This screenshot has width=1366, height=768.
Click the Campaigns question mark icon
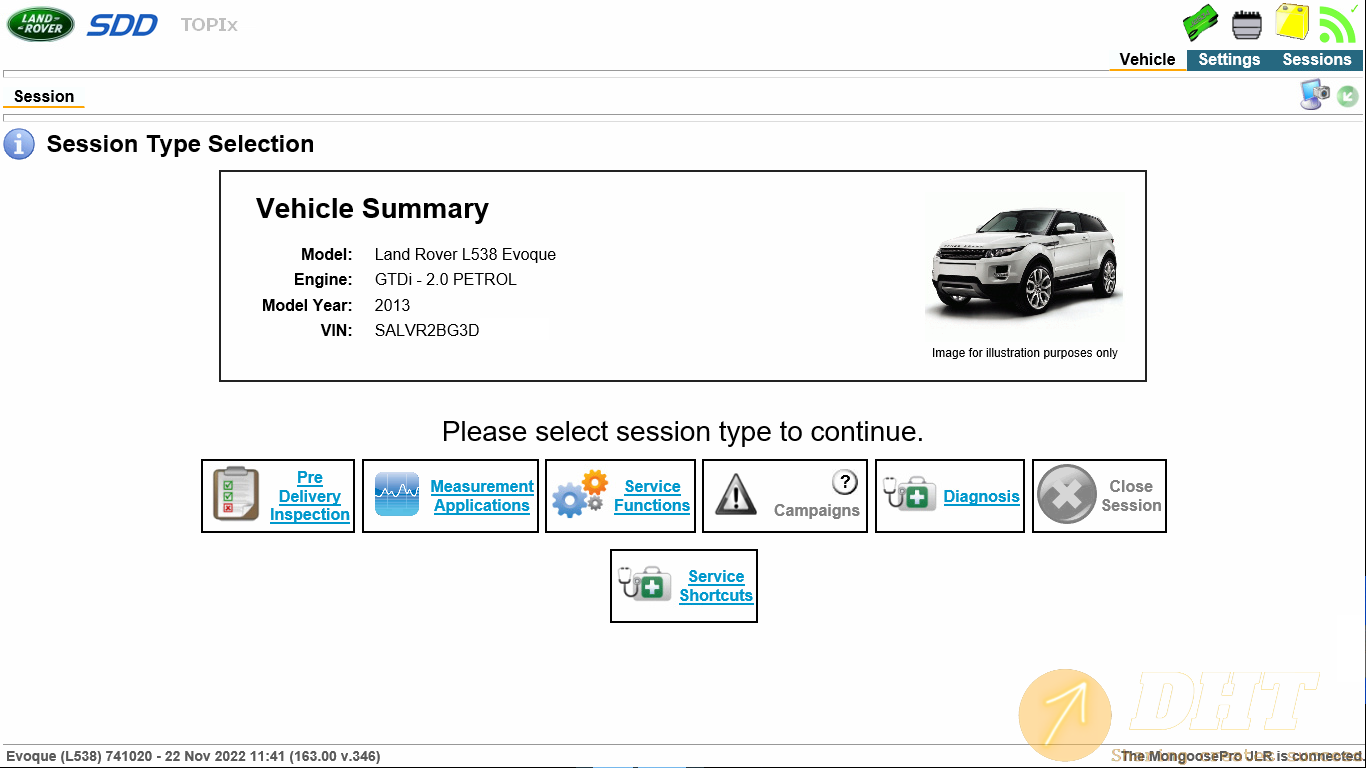[x=845, y=482]
